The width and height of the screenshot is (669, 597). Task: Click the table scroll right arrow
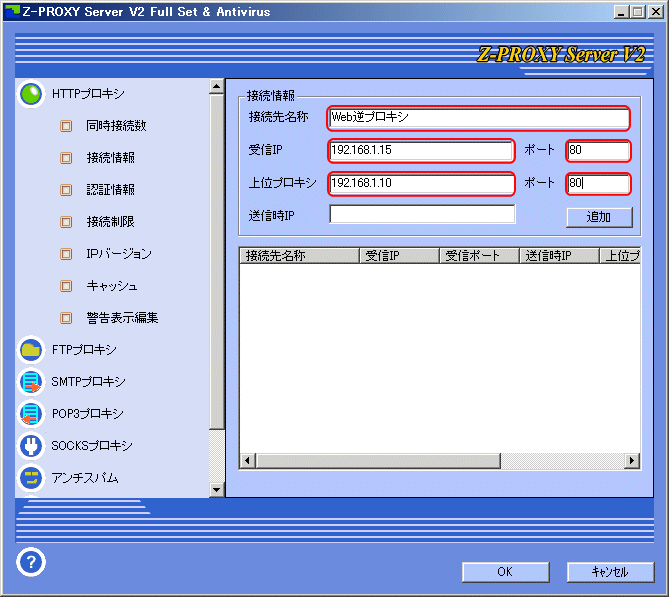click(x=632, y=460)
